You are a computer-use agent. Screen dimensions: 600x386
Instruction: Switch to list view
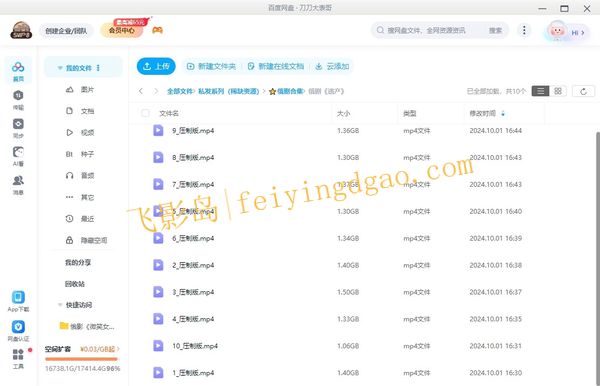coord(540,91)
